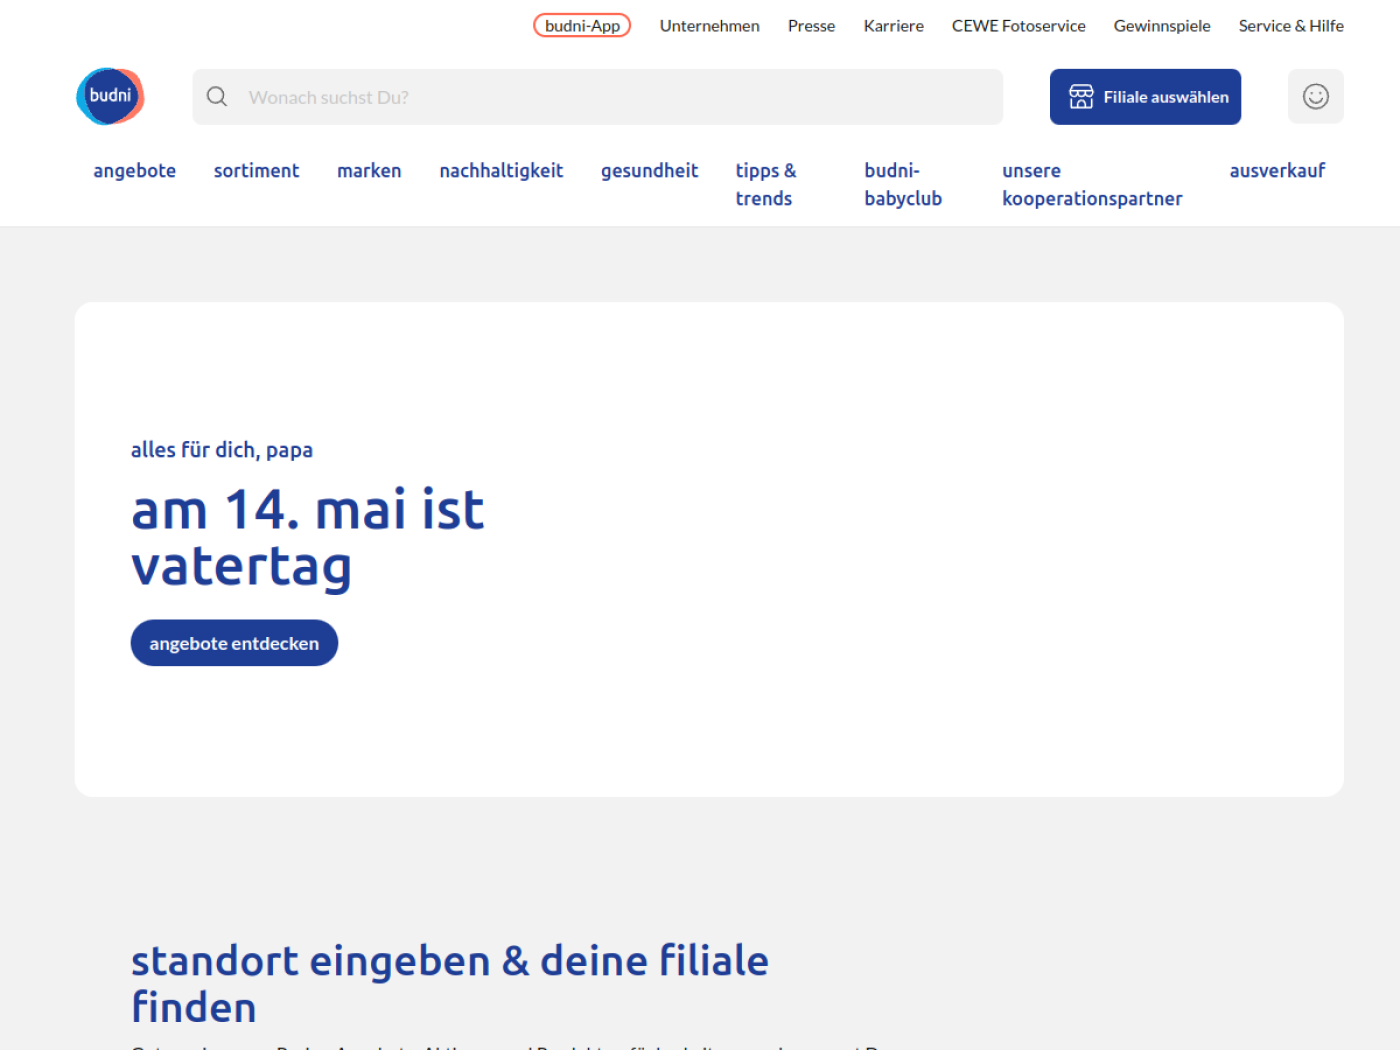Click the 'standort eingeben & deine filiale finden' heading

450,984
